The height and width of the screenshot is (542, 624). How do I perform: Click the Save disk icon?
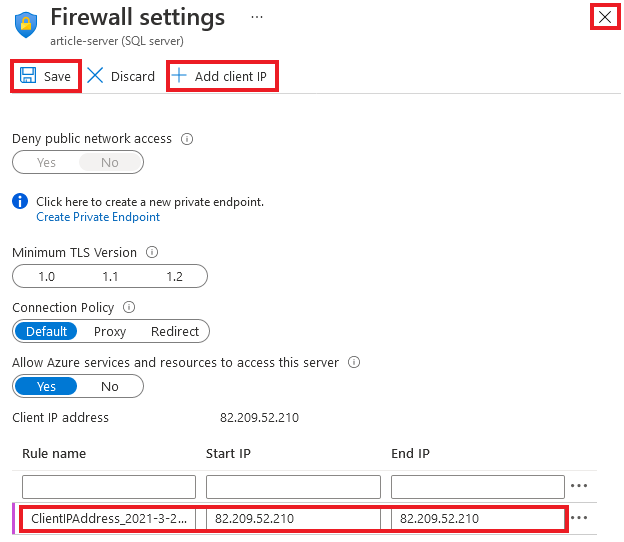(28, 76)
